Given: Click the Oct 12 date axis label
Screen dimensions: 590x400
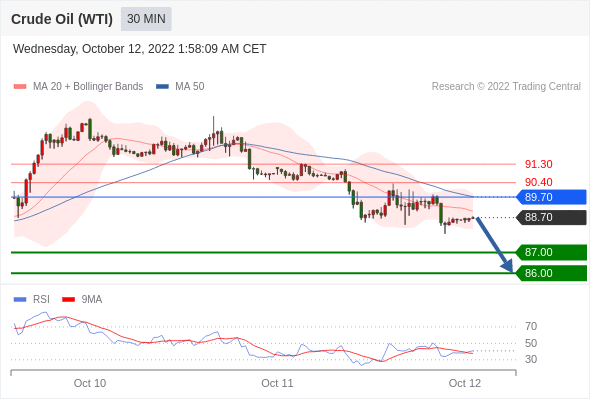Looking at the screenshot, I should (x=465, y=383).
